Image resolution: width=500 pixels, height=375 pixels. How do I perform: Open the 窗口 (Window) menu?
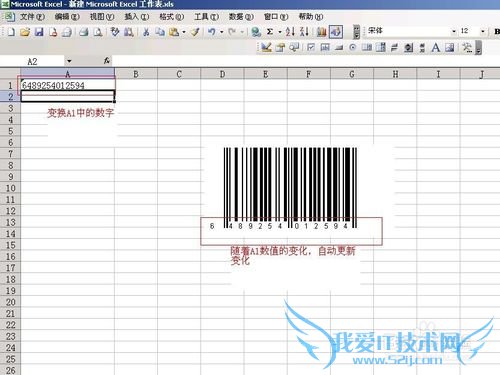click(276, 16)
